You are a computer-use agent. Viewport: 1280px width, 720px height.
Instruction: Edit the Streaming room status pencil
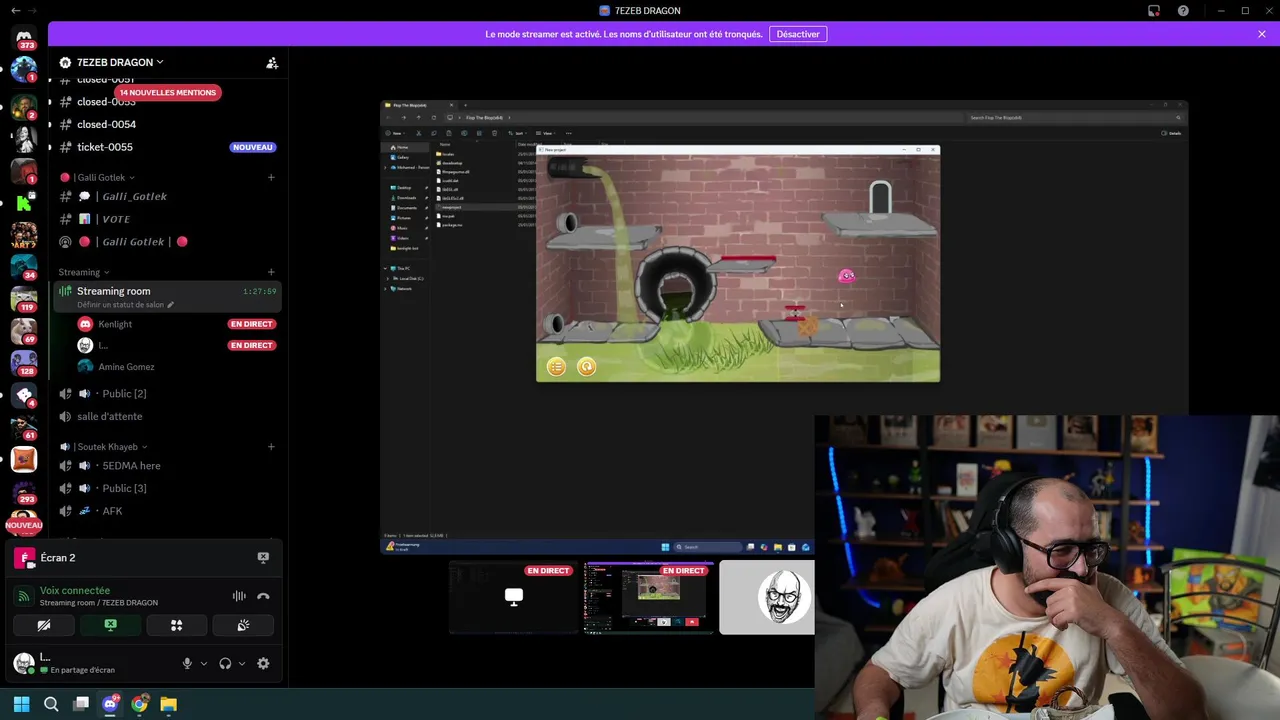[171, 305]
